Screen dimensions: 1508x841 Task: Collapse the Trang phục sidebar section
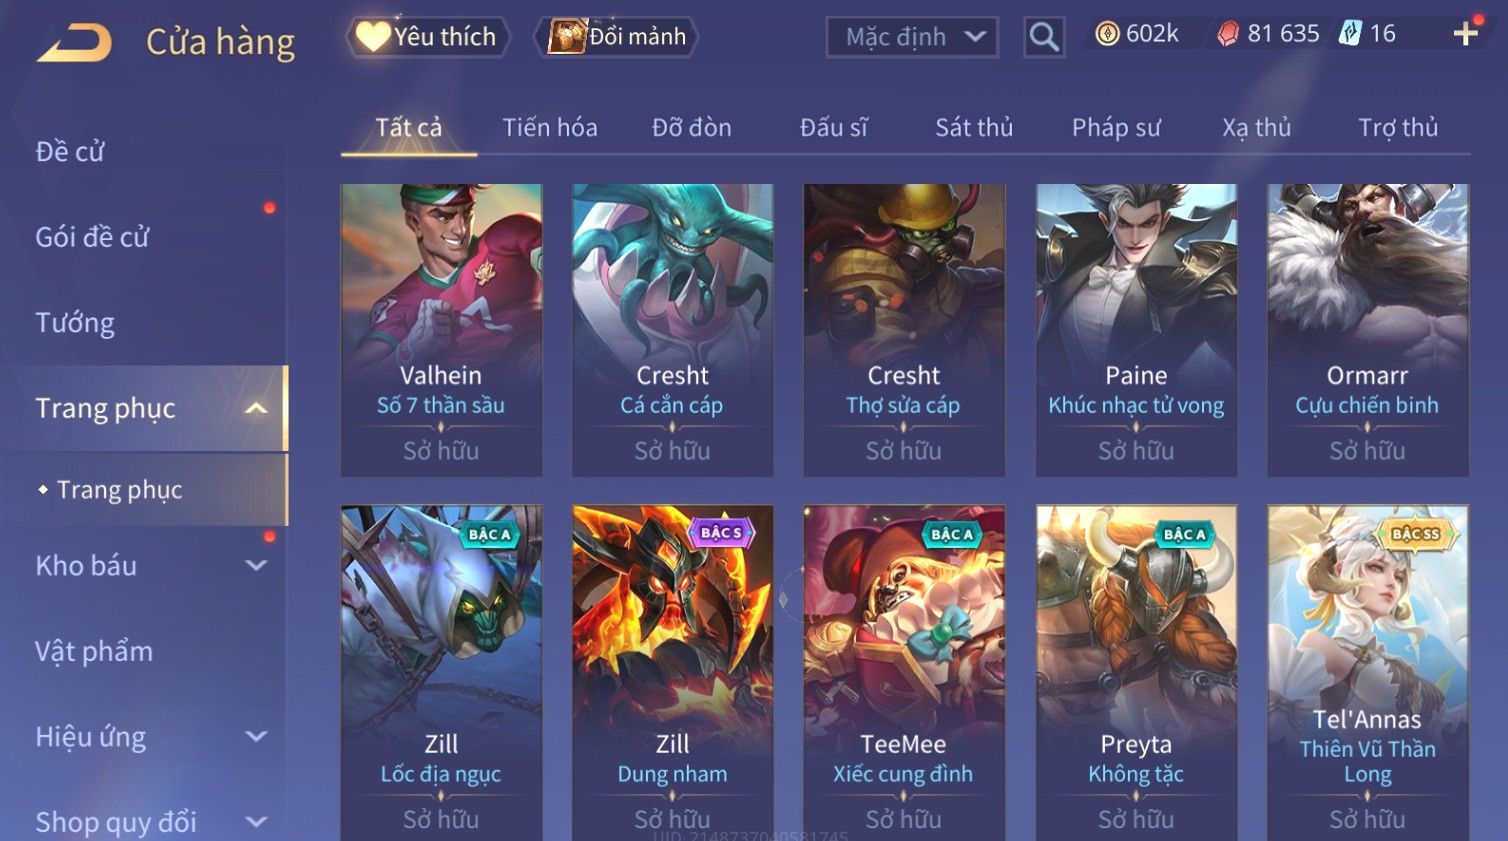(256, 408)
